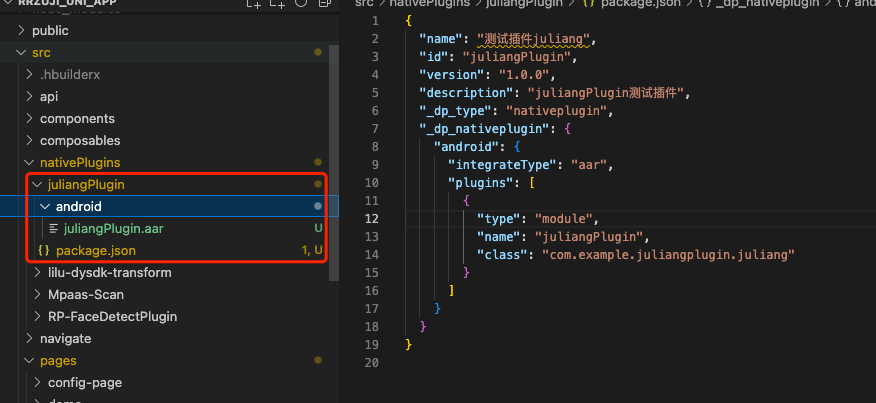This screenshot has width=876, height=403.
Task: Click the braces icon beside package.json in tree
Action: [x=43, y=250]
